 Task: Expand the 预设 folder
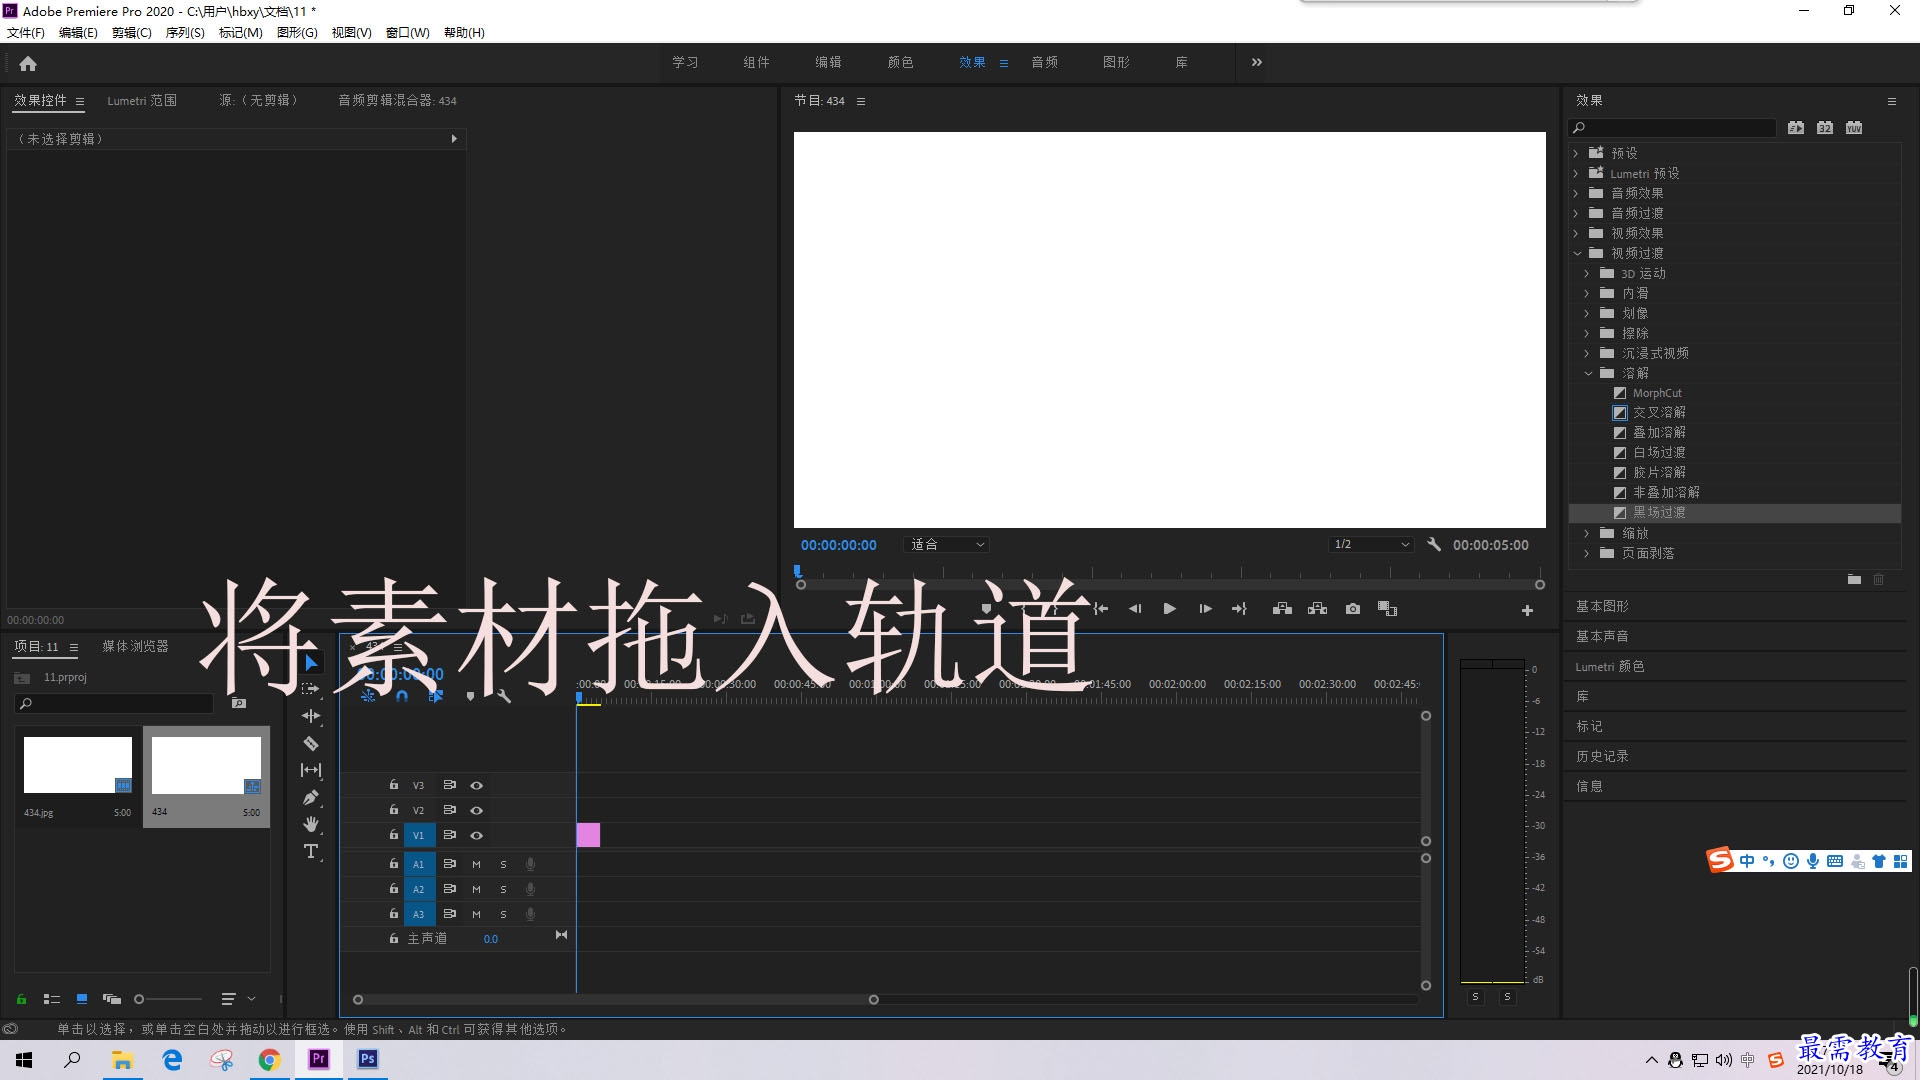coord(1576,153)
